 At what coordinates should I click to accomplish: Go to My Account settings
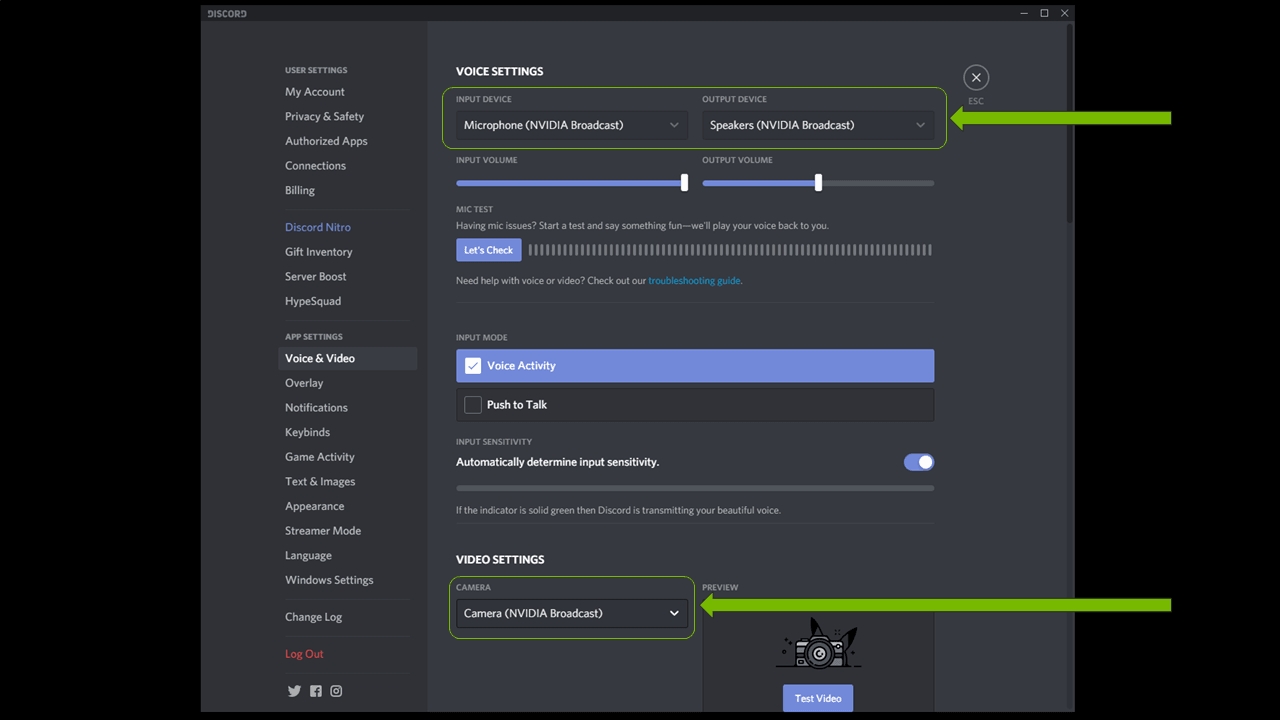[314, 92]
